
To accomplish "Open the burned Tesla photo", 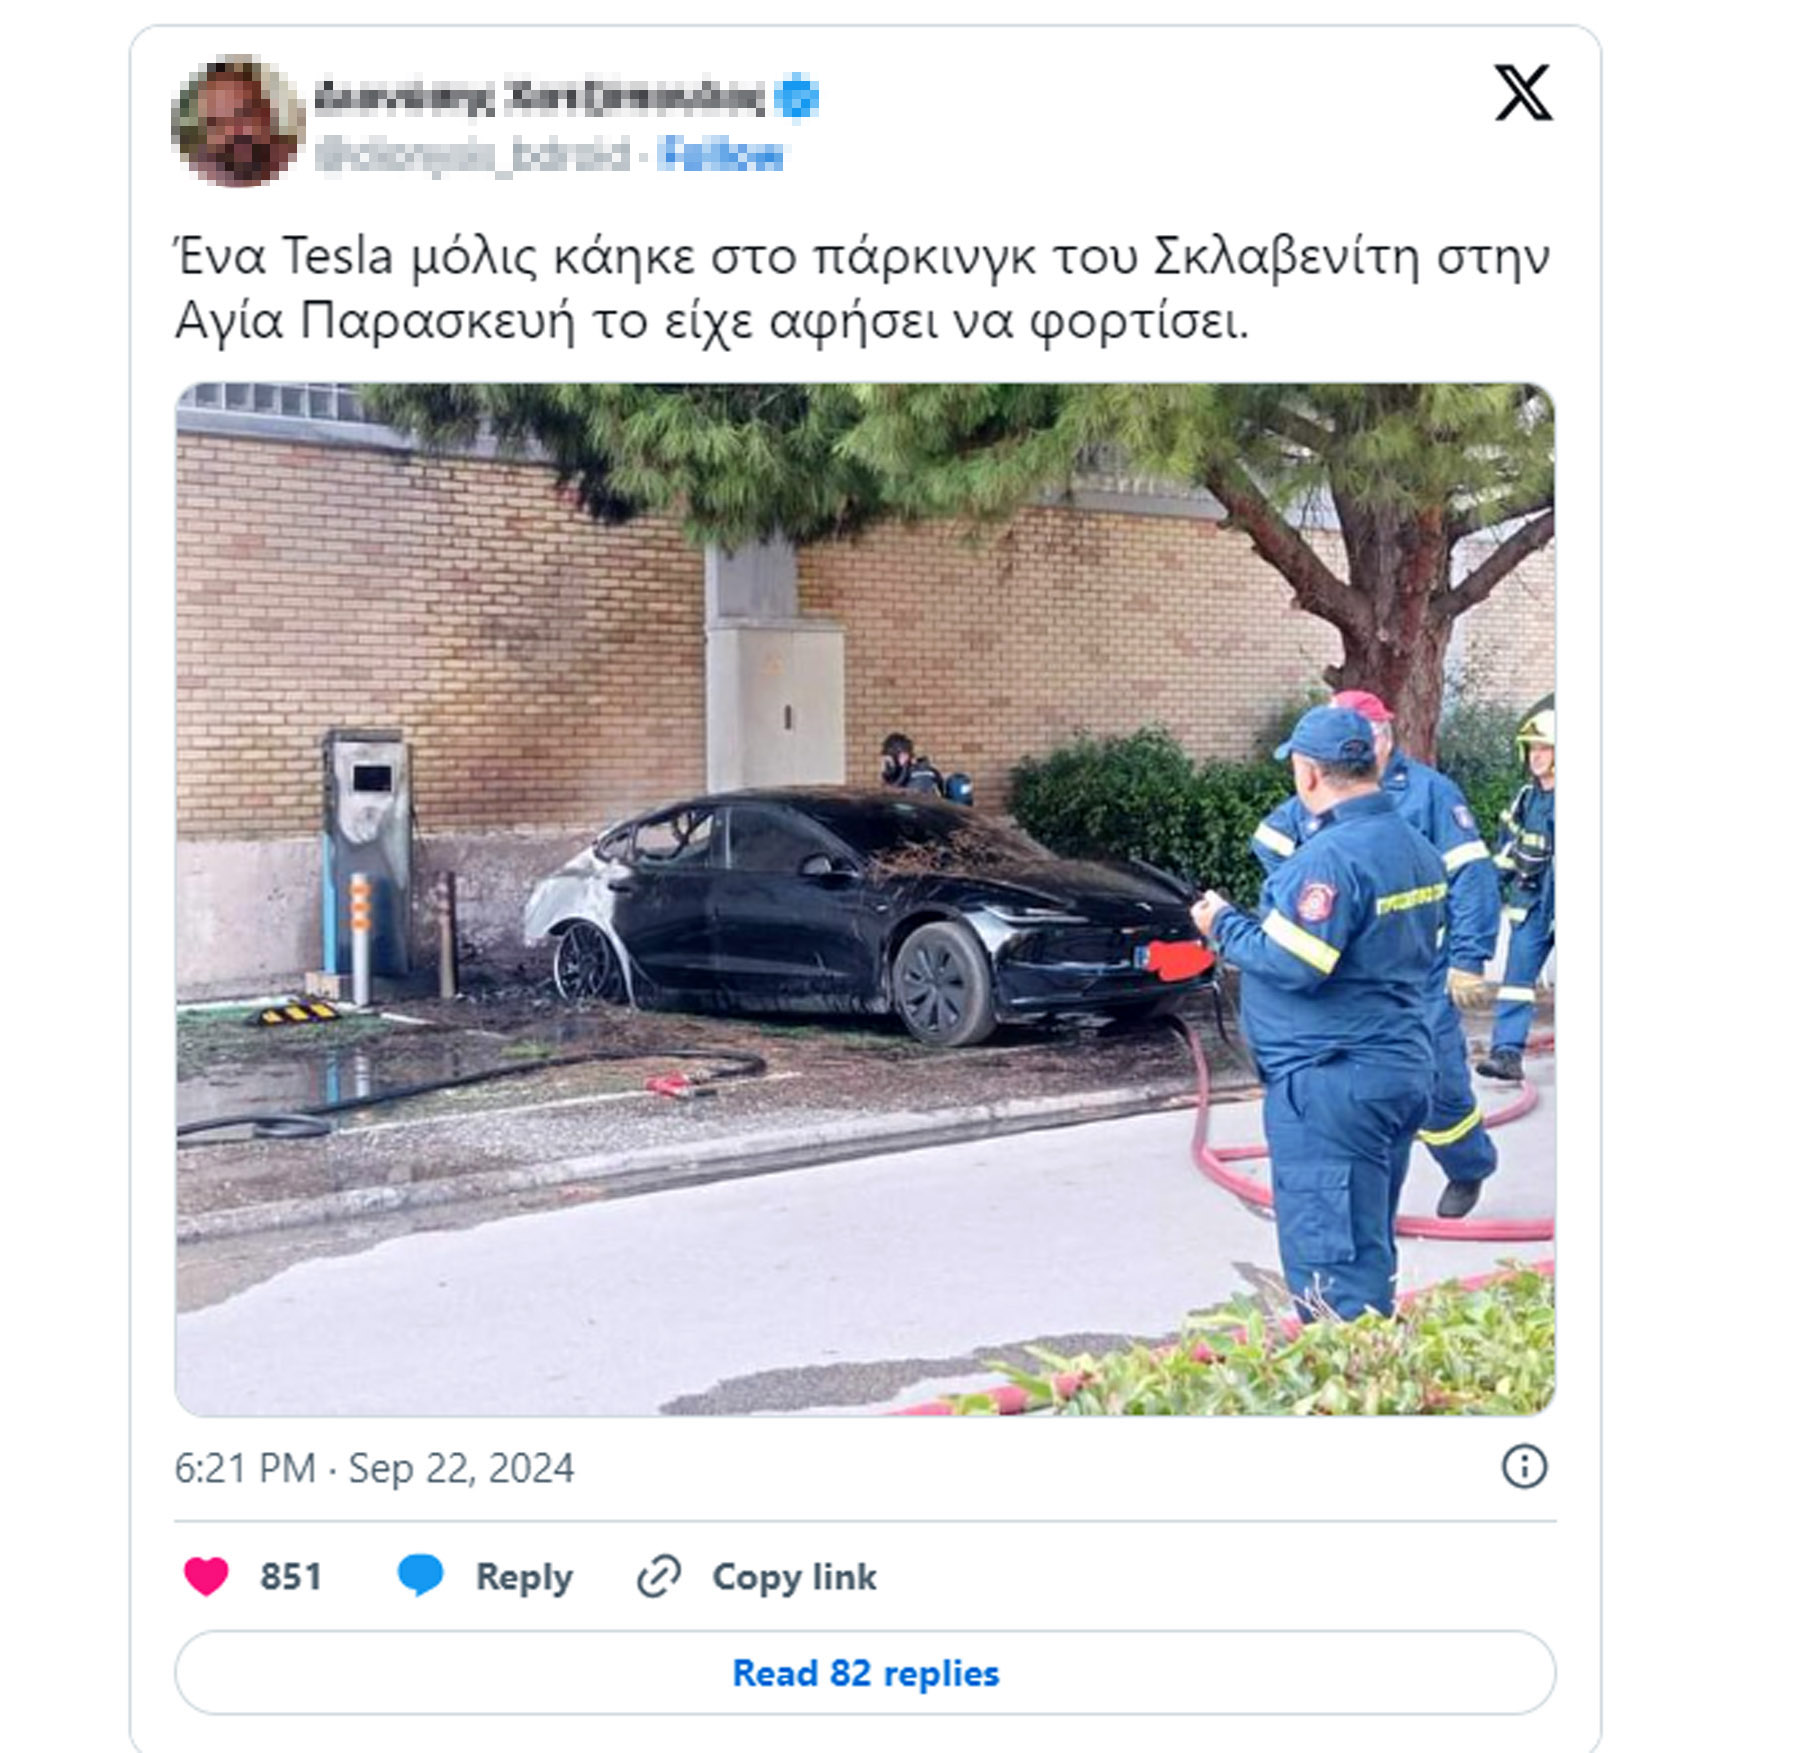I will point(865,899).
